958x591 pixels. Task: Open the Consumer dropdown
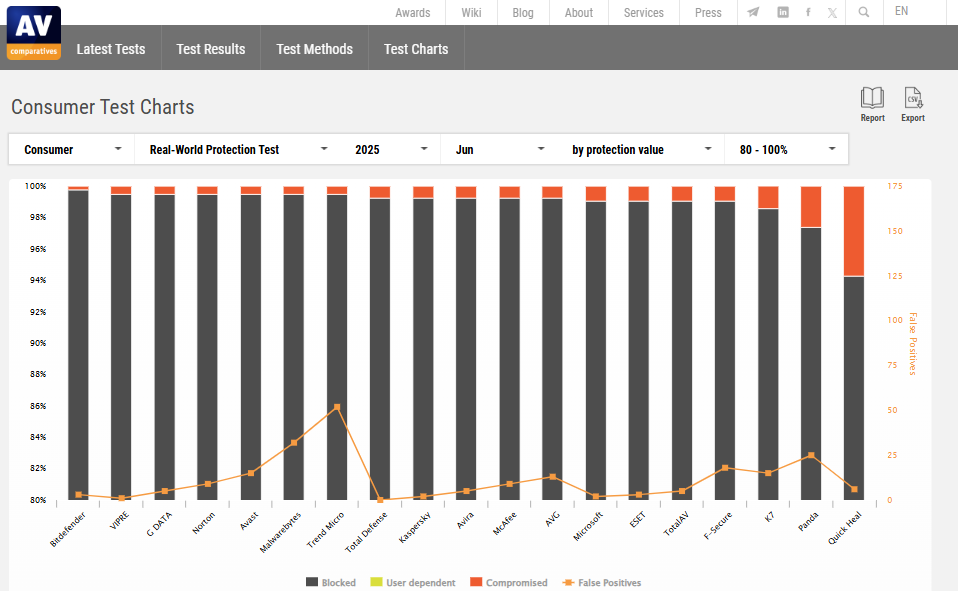(x=72, y=150)
